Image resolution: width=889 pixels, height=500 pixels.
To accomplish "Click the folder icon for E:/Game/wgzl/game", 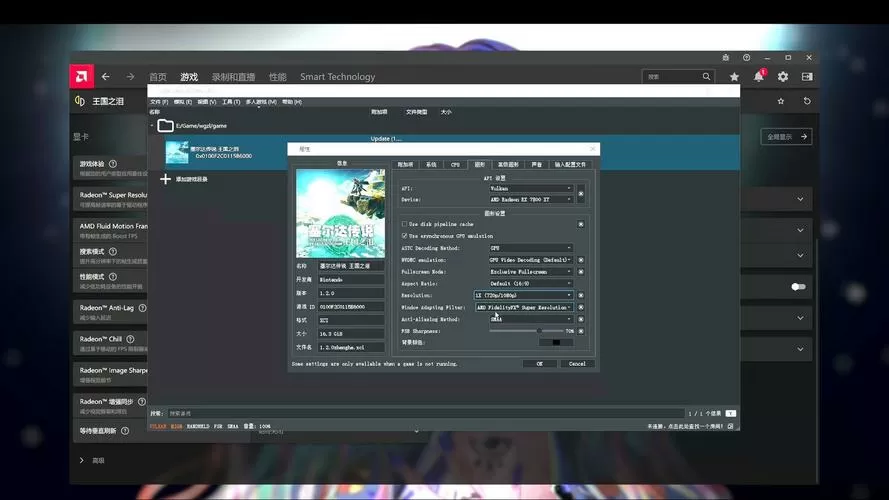I will point(166,126).
